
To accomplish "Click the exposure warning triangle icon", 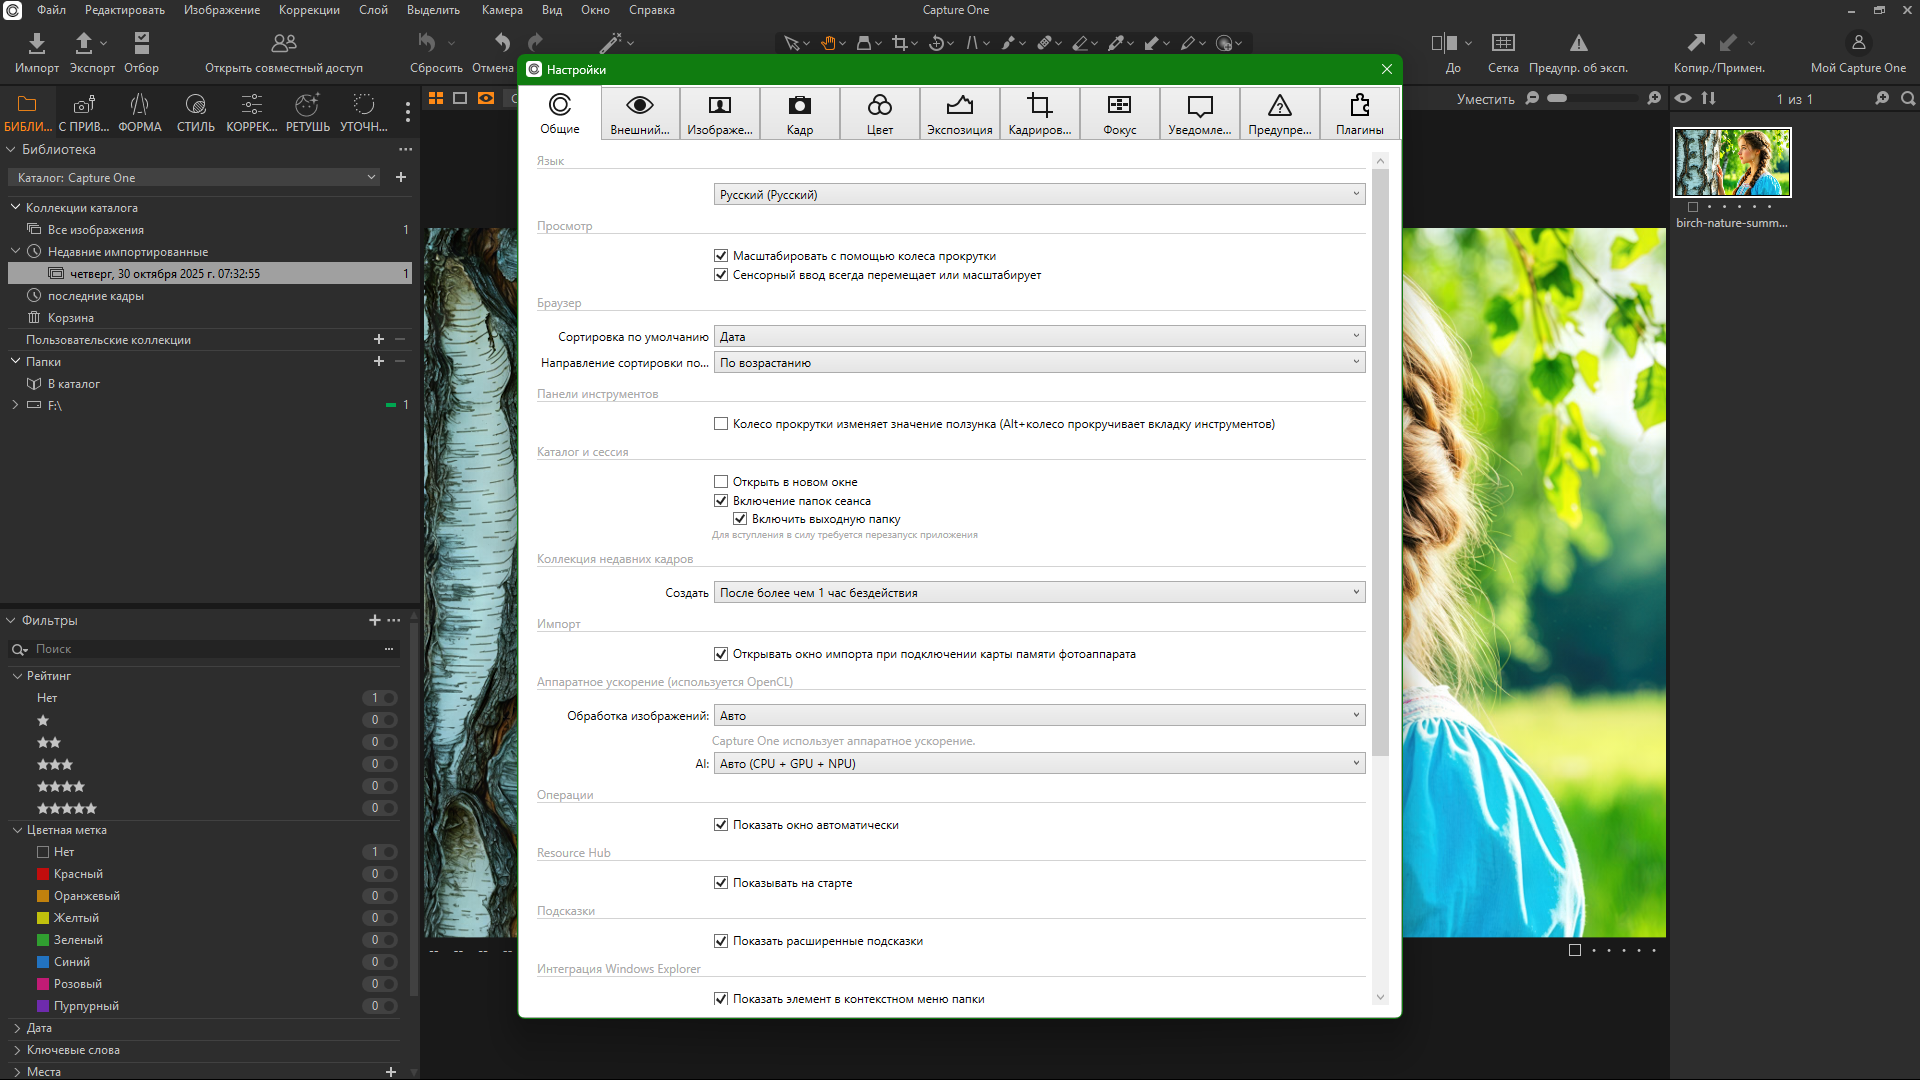I will pos(1578,43).
